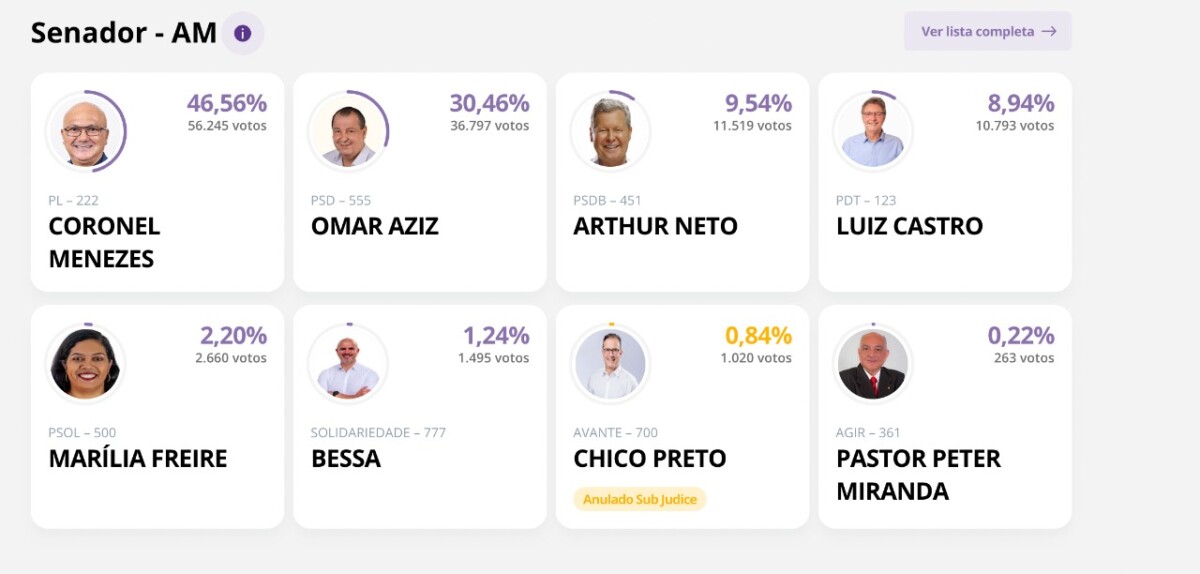Select Luiz Castro's portrait
Image resolution: width=1200 pixels, height=574 pixels.
click(x=873, y=132)
